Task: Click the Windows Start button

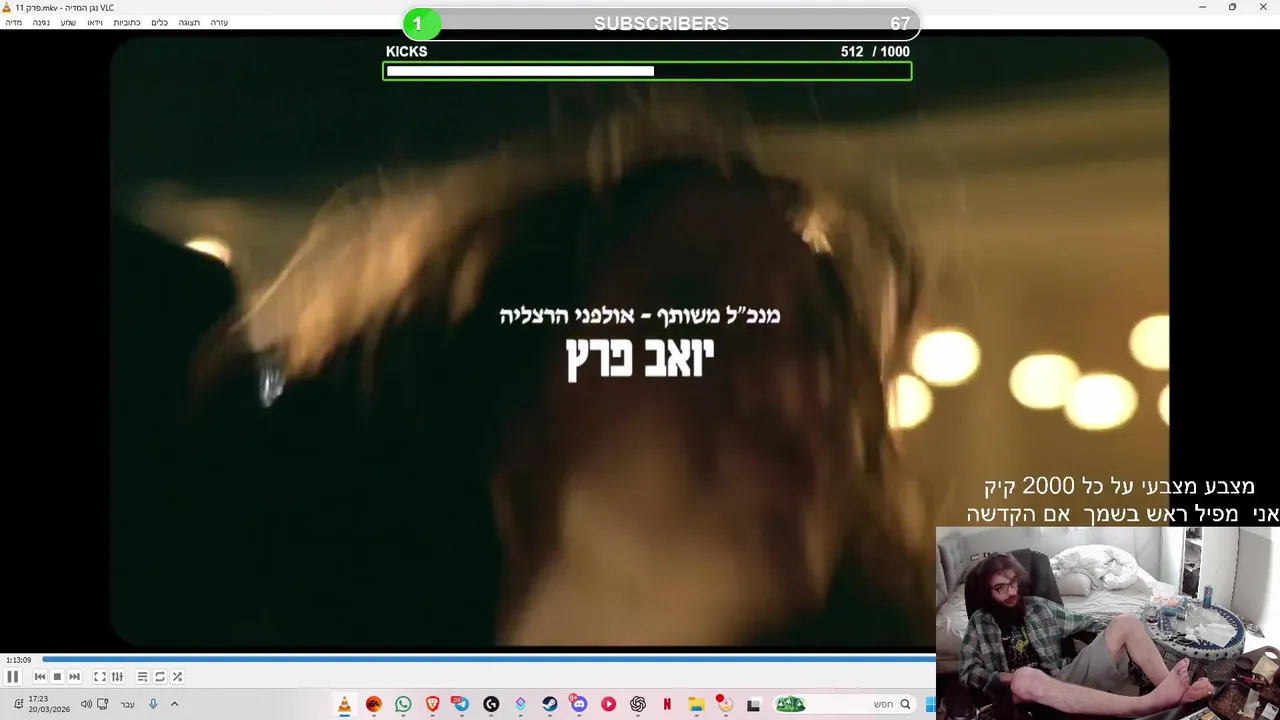Action: pos(930,704)
